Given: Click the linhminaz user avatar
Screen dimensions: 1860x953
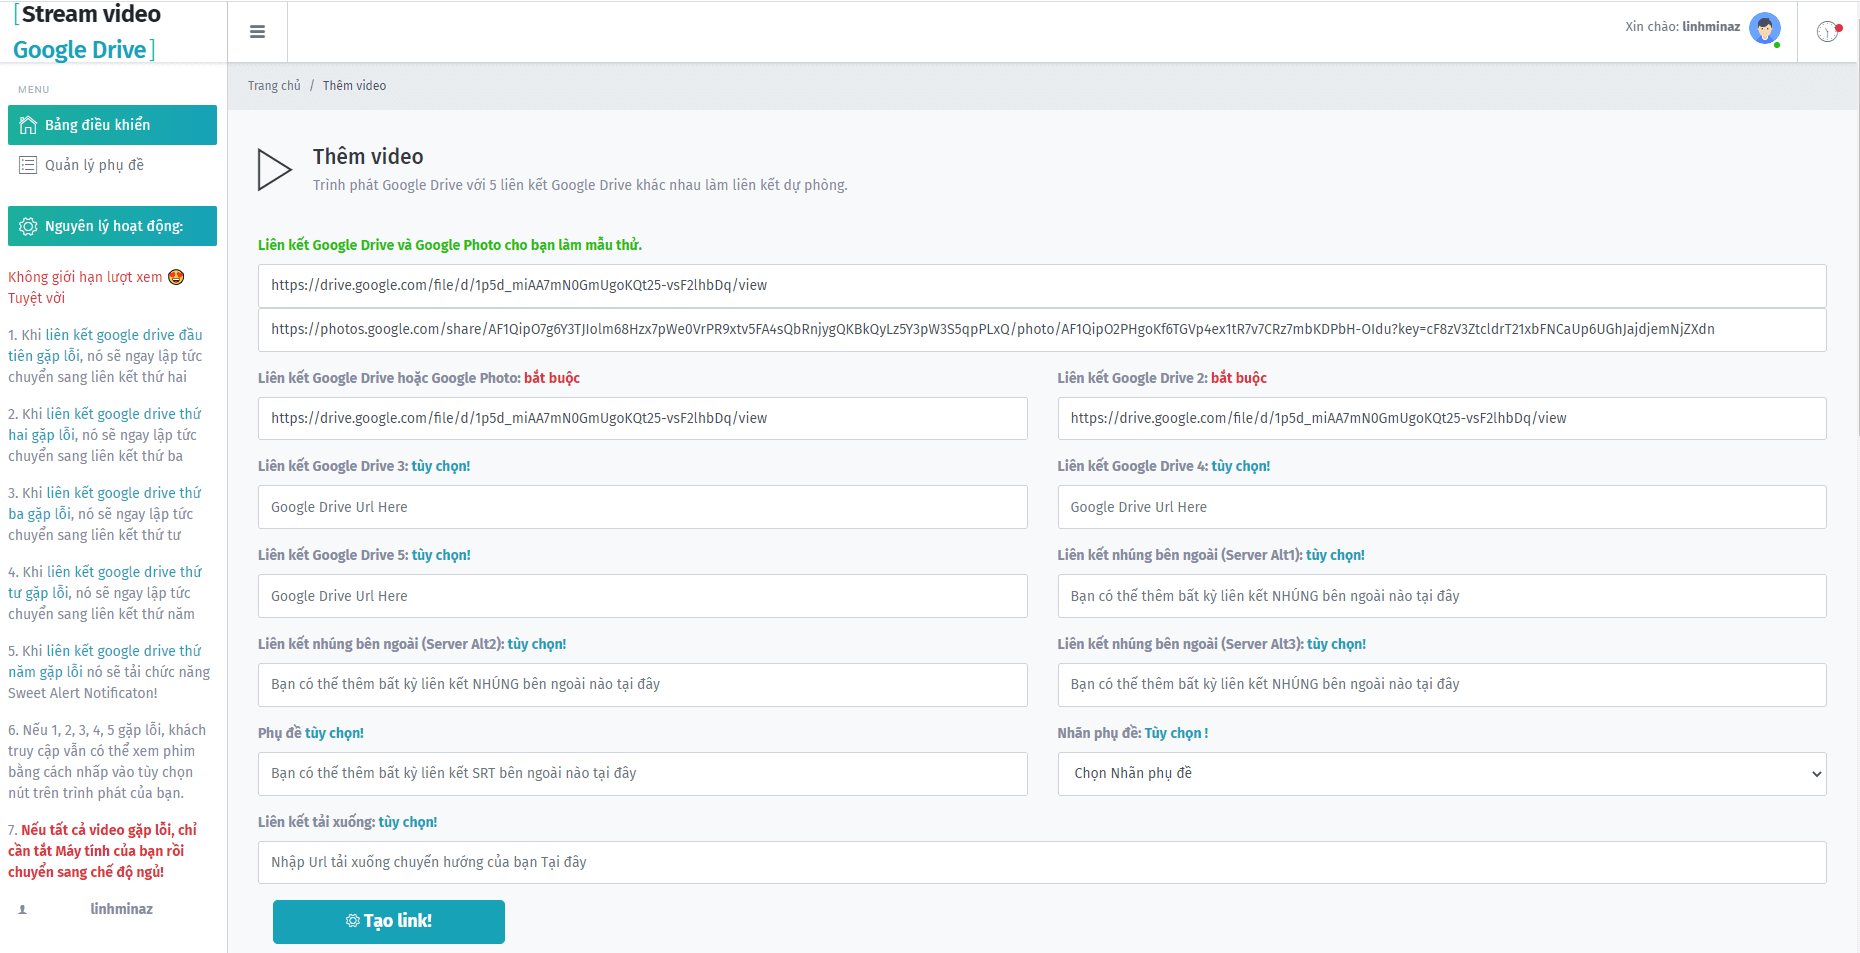Looking at the screenshot, I should pyautogui.click(x=1765, y=29).
